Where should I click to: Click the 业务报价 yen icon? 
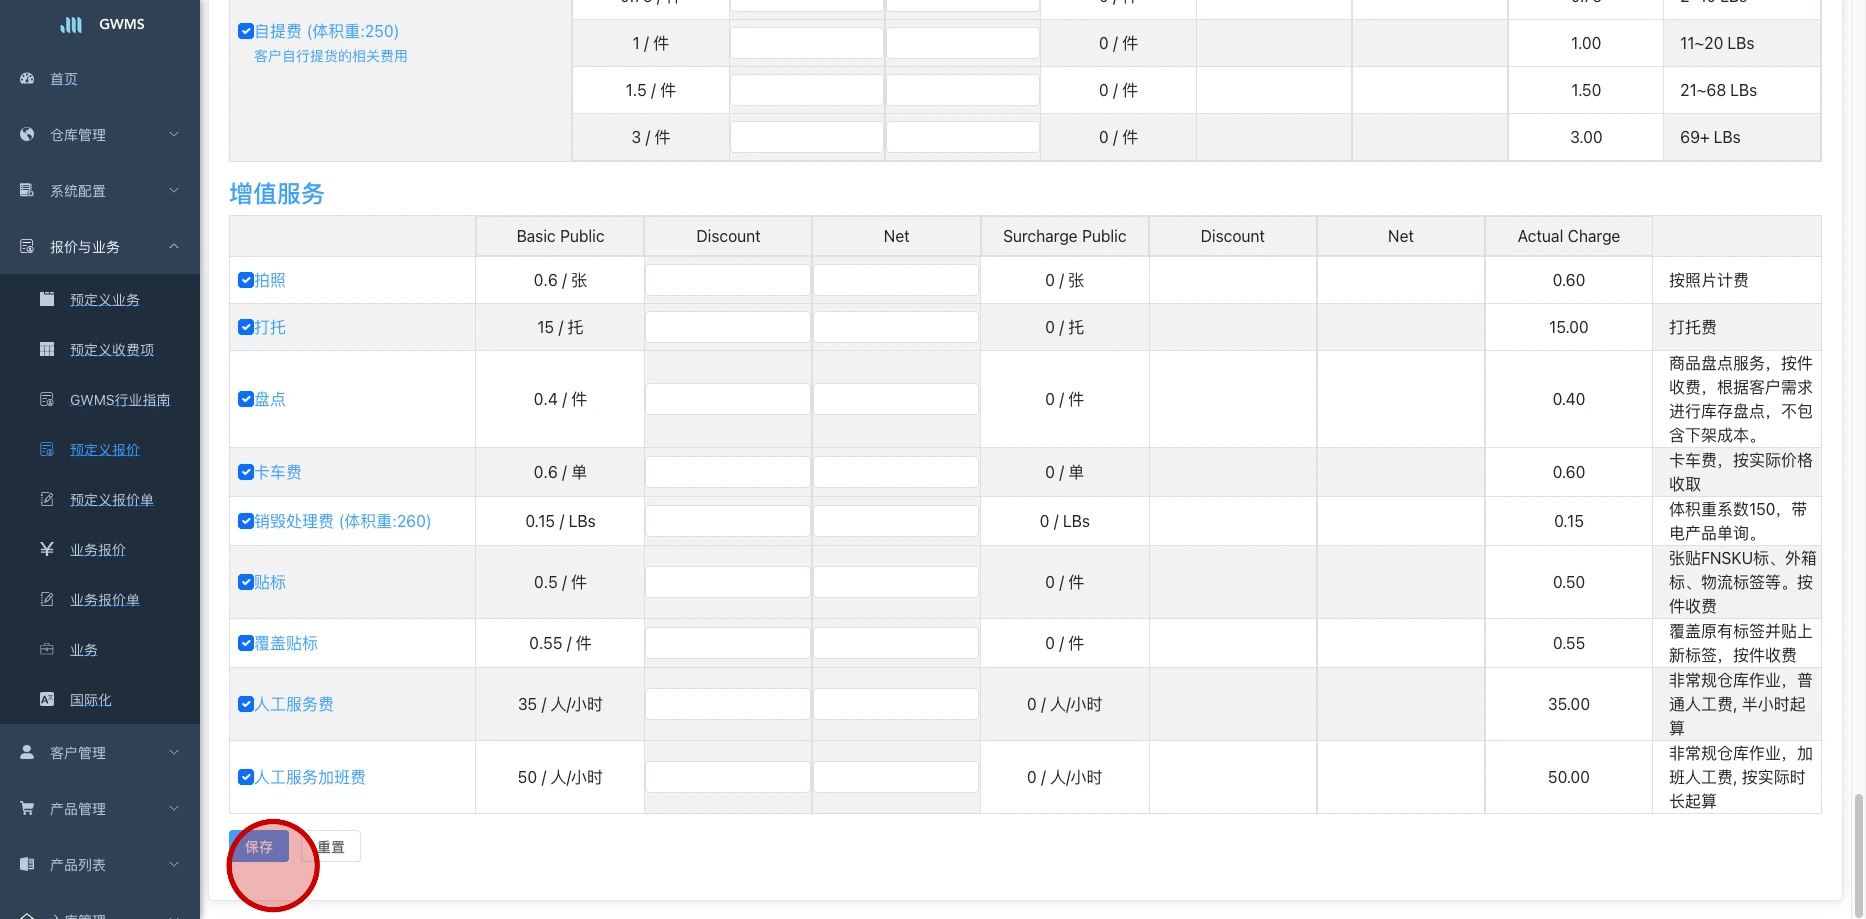(47, 549)
